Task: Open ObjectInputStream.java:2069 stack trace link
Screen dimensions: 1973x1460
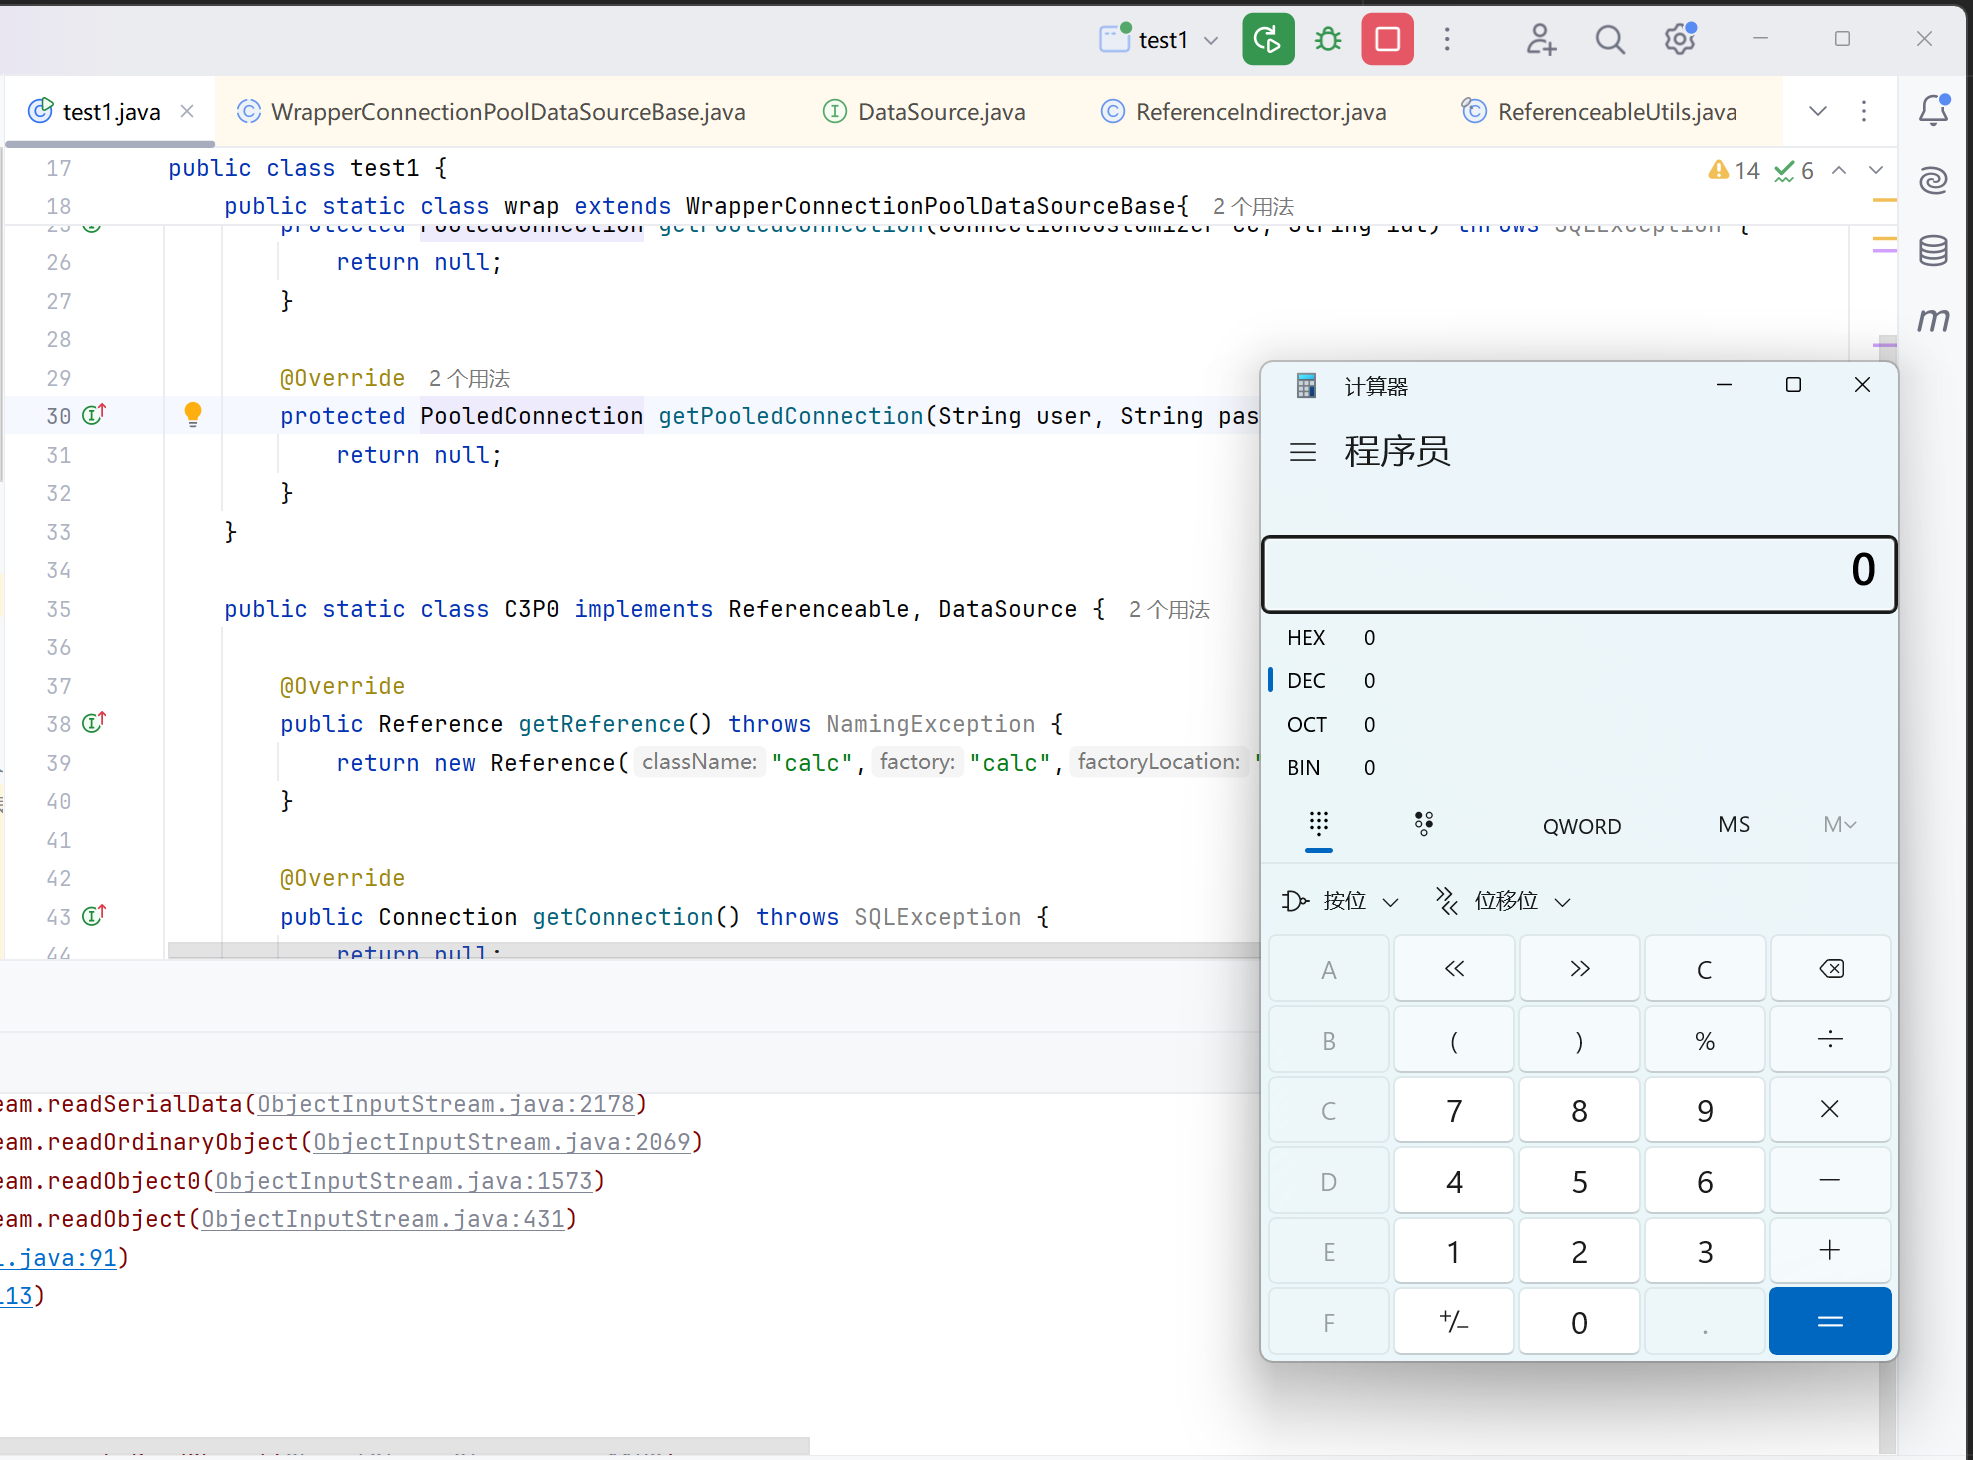Action: tap(502, 1142)
